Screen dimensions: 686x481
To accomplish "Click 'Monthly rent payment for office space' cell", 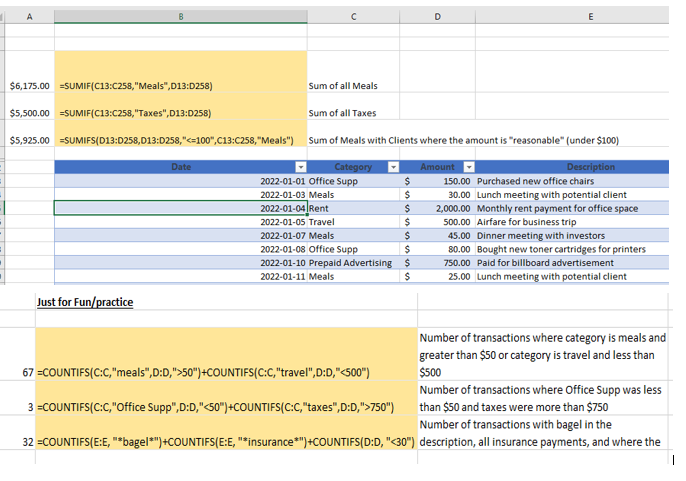I will pos(572,208).
